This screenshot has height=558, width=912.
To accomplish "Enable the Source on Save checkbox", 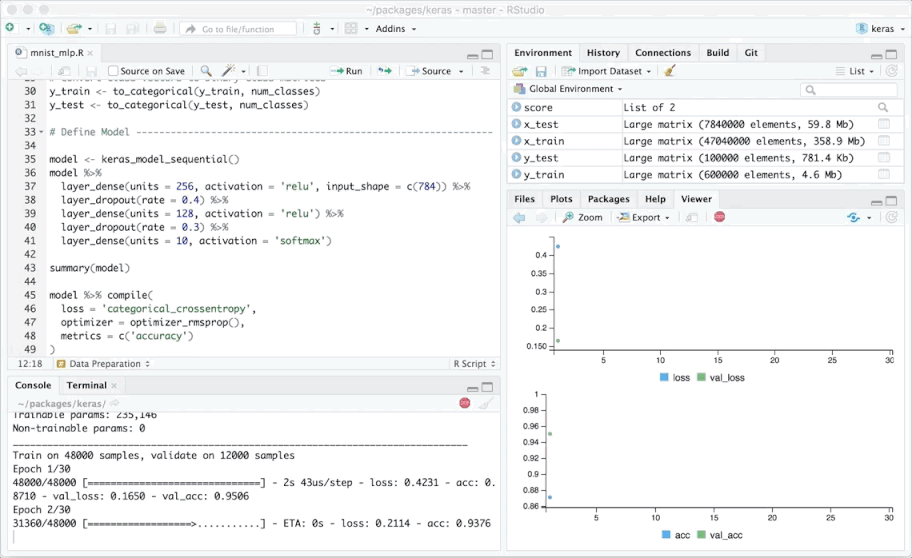I will [114, 71].
